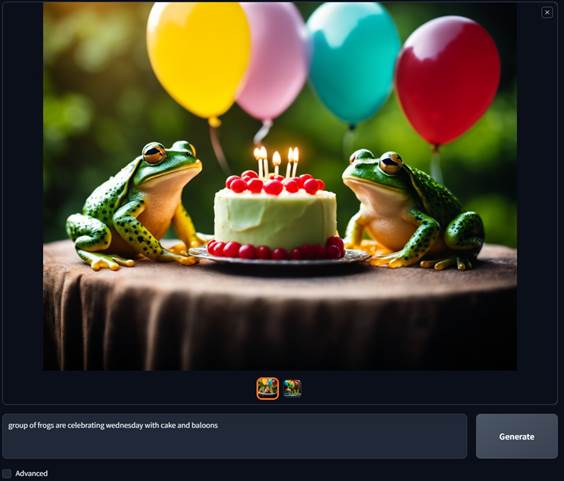Select the second generated image thumbnail

click(x=292, y=389)
